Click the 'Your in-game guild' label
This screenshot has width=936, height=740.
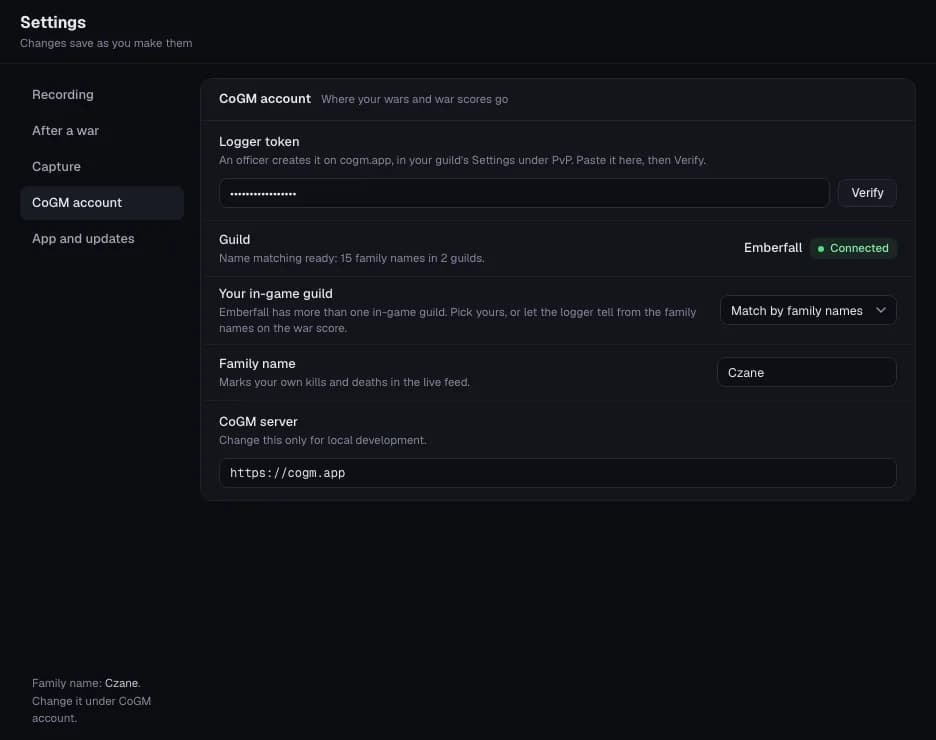[x=276, y=294]
